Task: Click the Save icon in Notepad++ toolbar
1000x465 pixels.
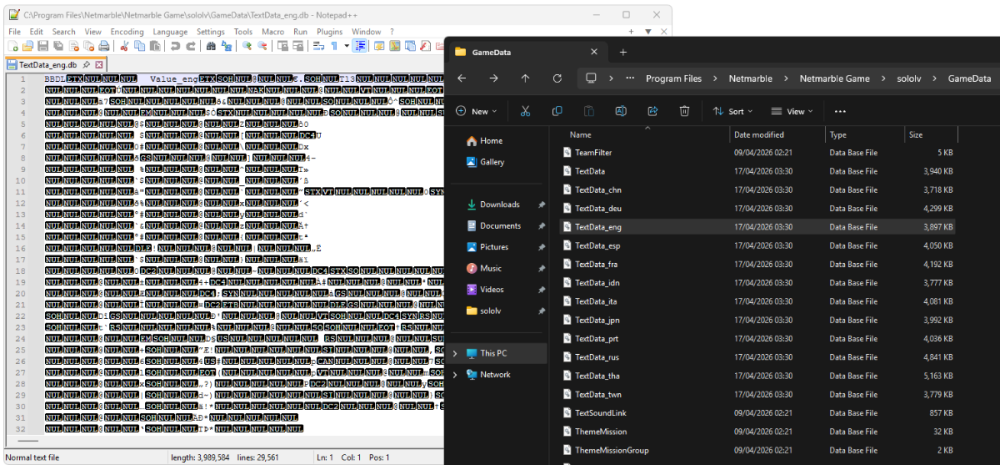Action: click(43, 46)
